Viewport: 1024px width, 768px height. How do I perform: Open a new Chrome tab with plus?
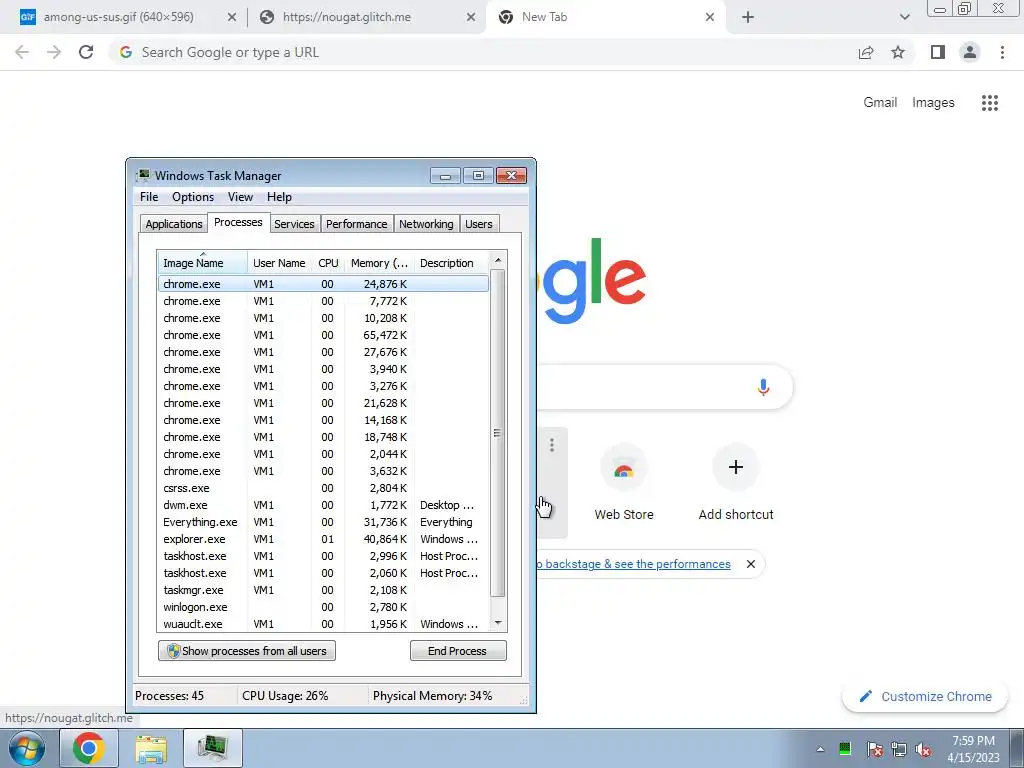(748, 17)
